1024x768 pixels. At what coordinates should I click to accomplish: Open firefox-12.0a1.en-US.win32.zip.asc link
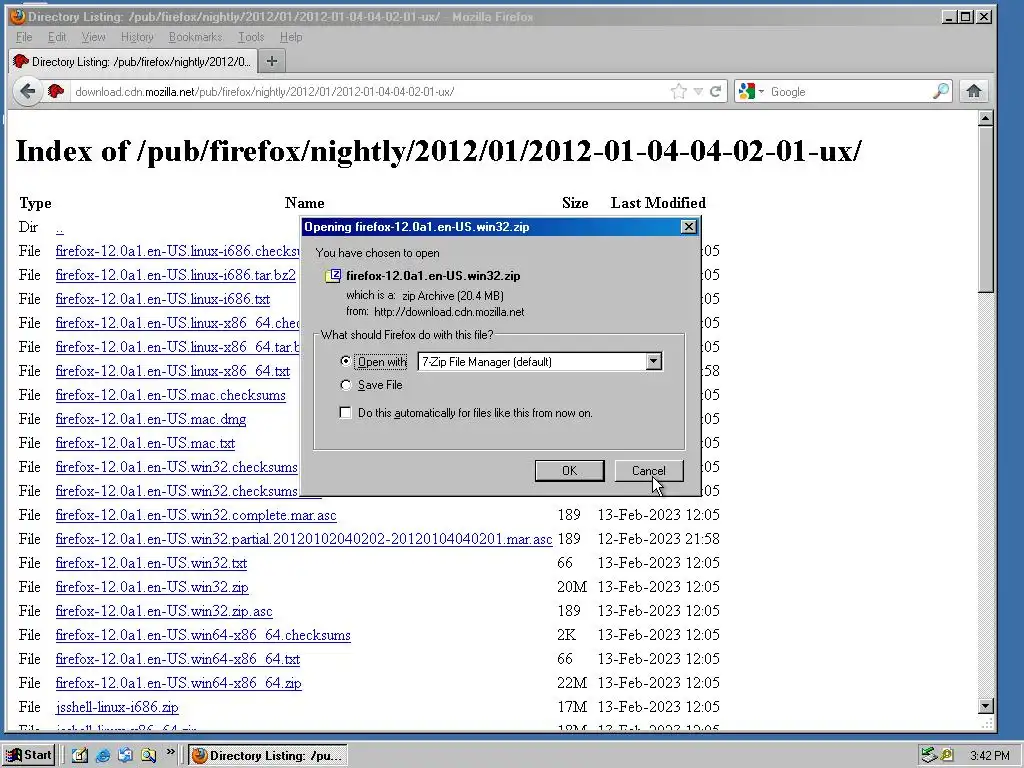coord(164,611)
